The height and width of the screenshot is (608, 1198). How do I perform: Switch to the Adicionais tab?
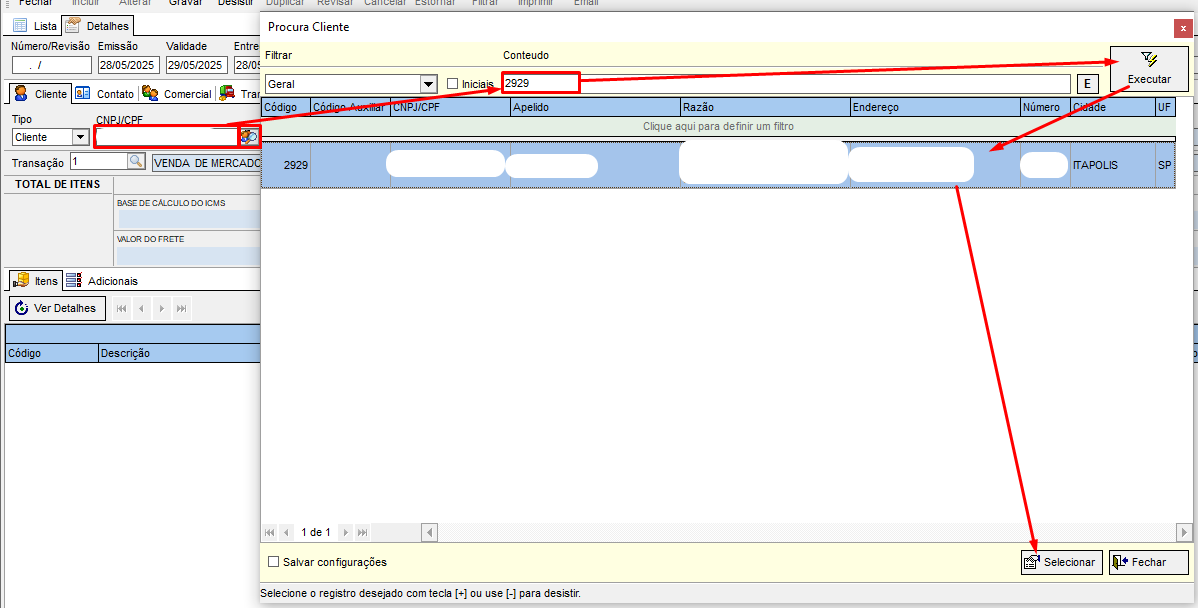[102, 281]
